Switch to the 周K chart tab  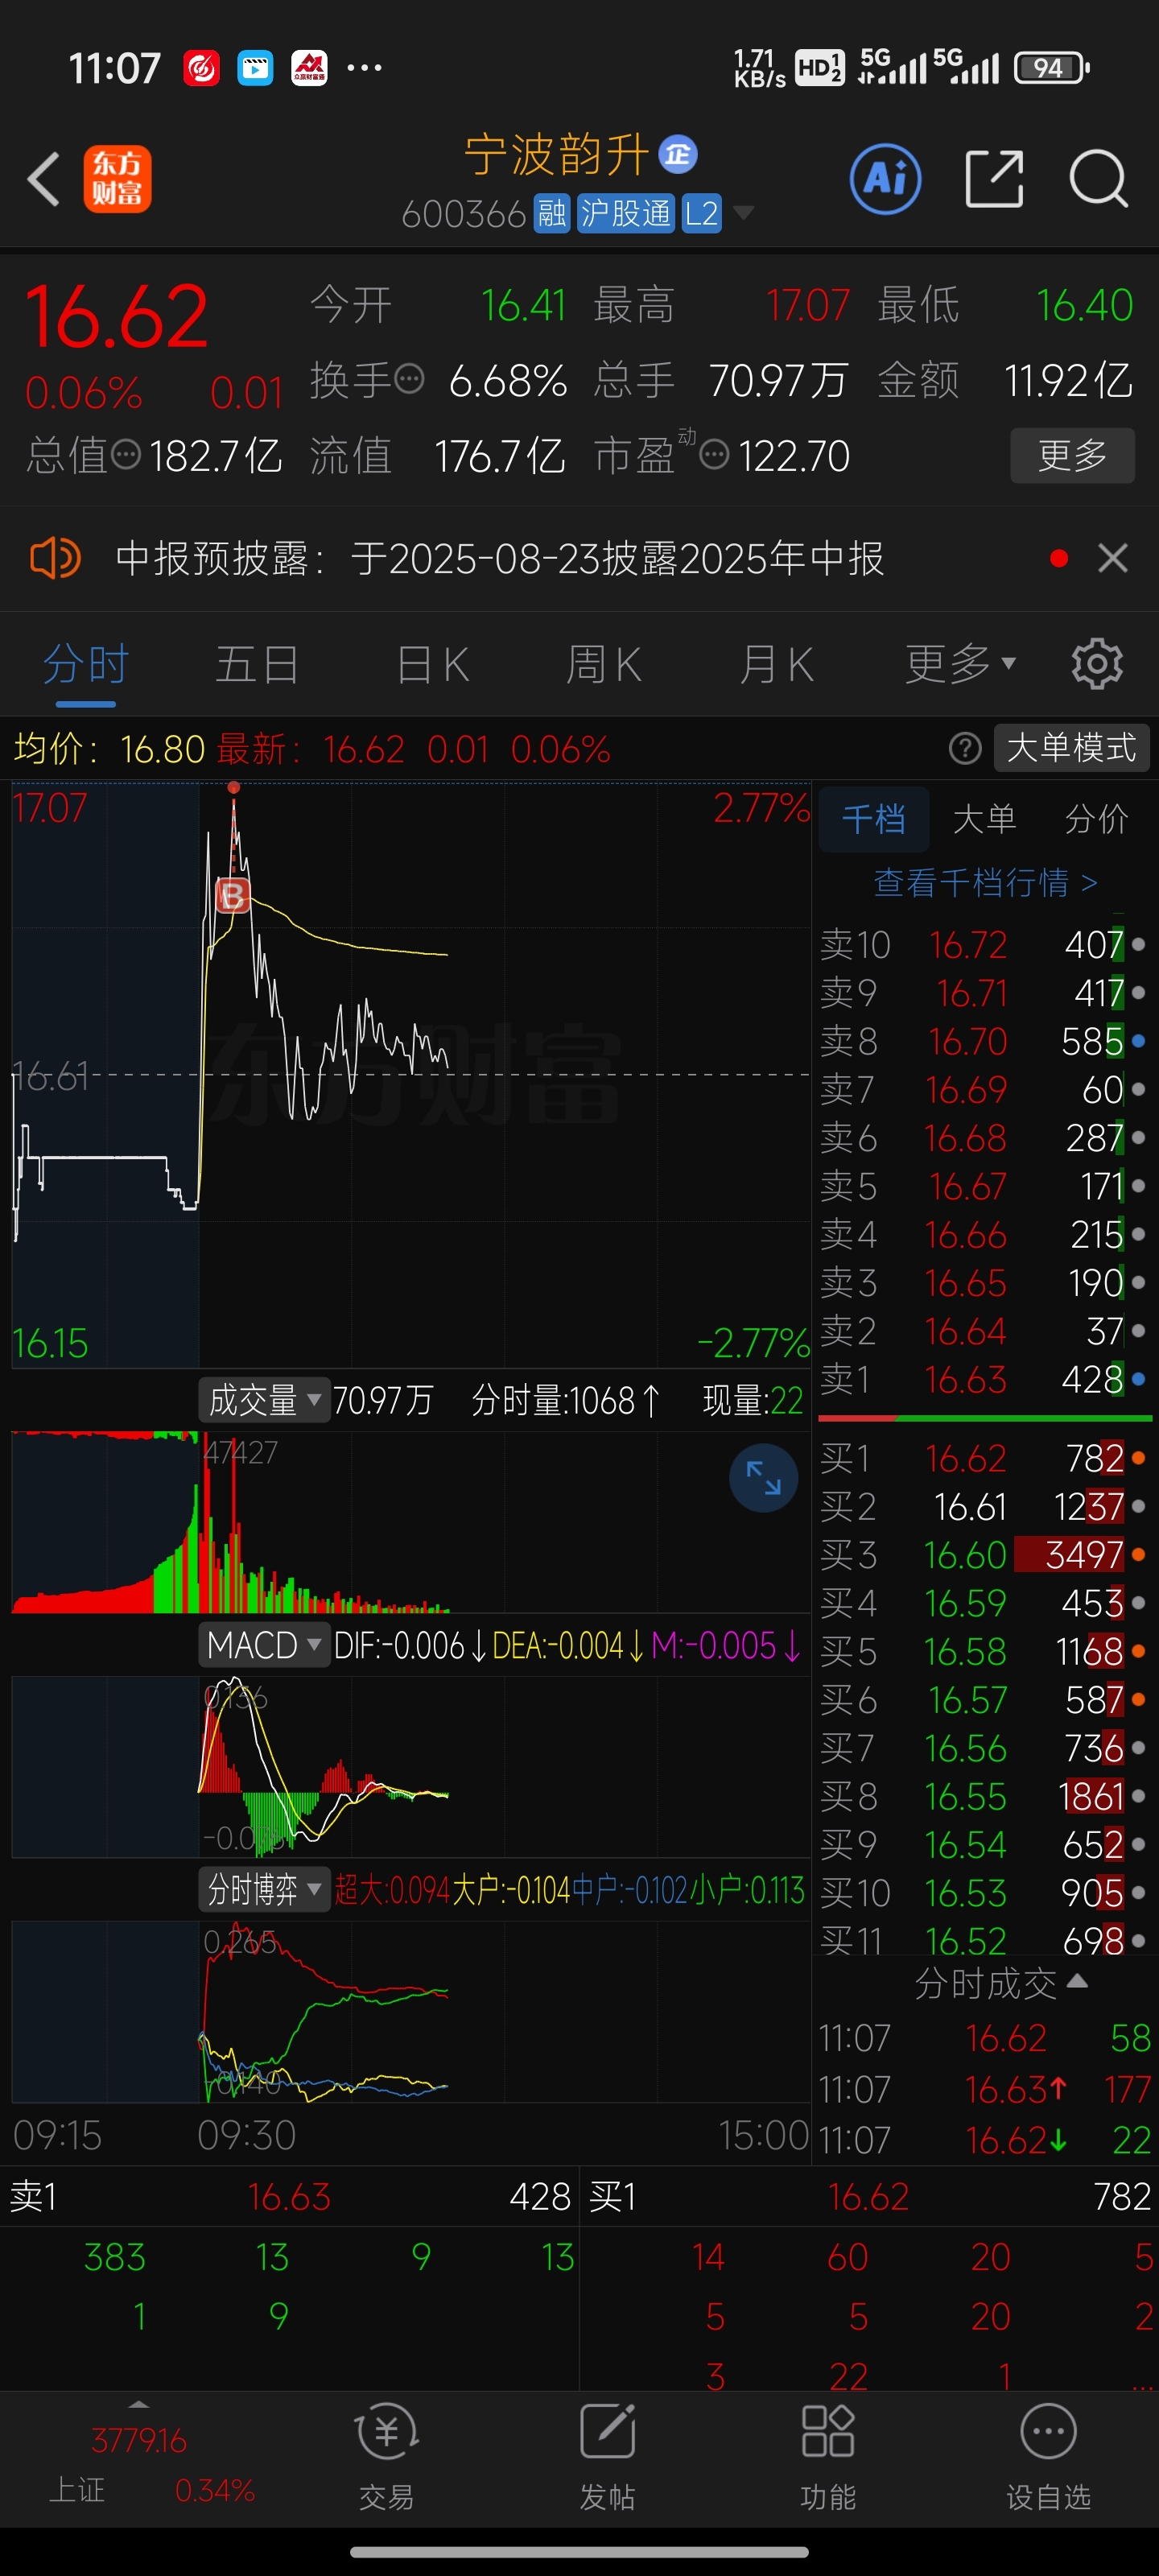604,664
